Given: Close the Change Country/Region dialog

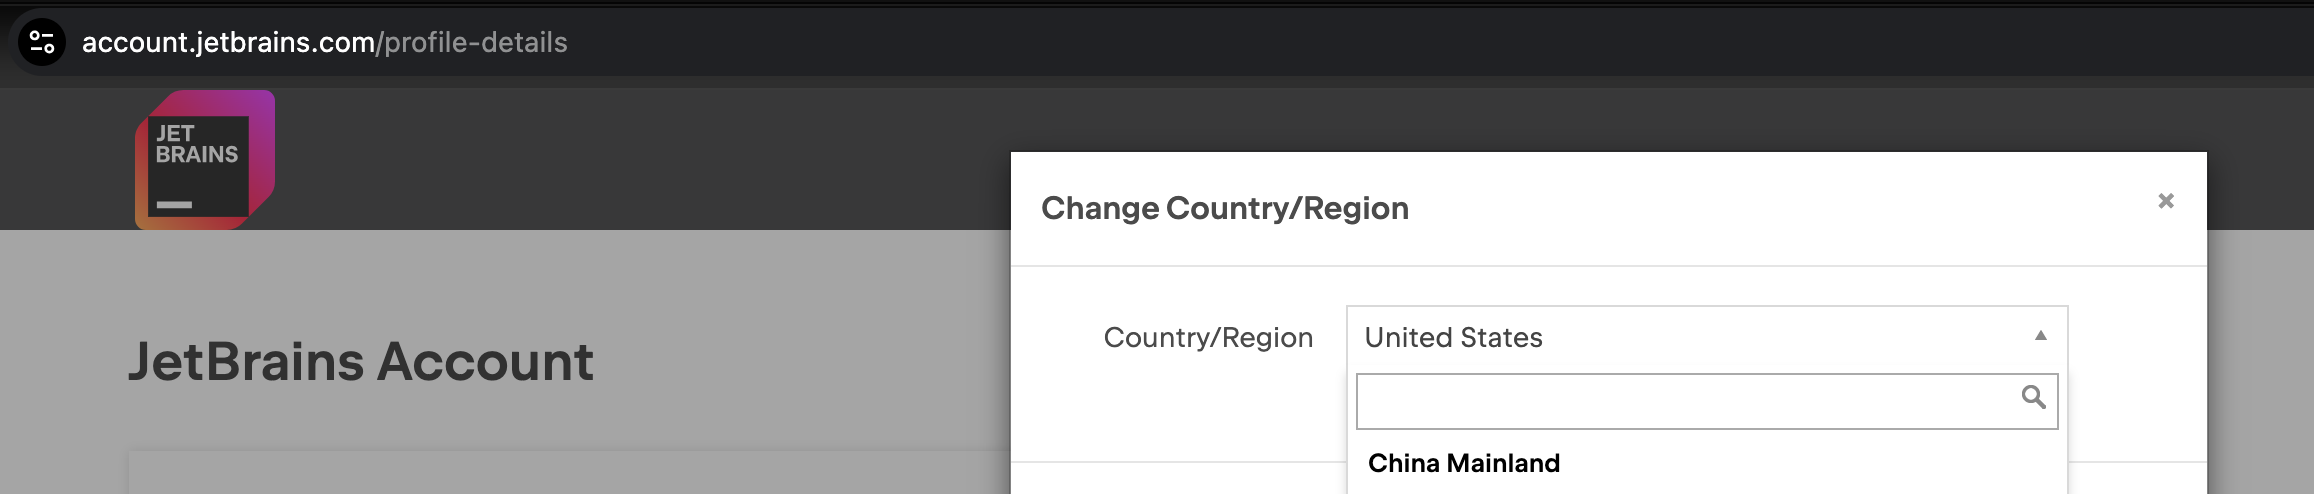Looking at the screenshot, I should [2166, 201].
